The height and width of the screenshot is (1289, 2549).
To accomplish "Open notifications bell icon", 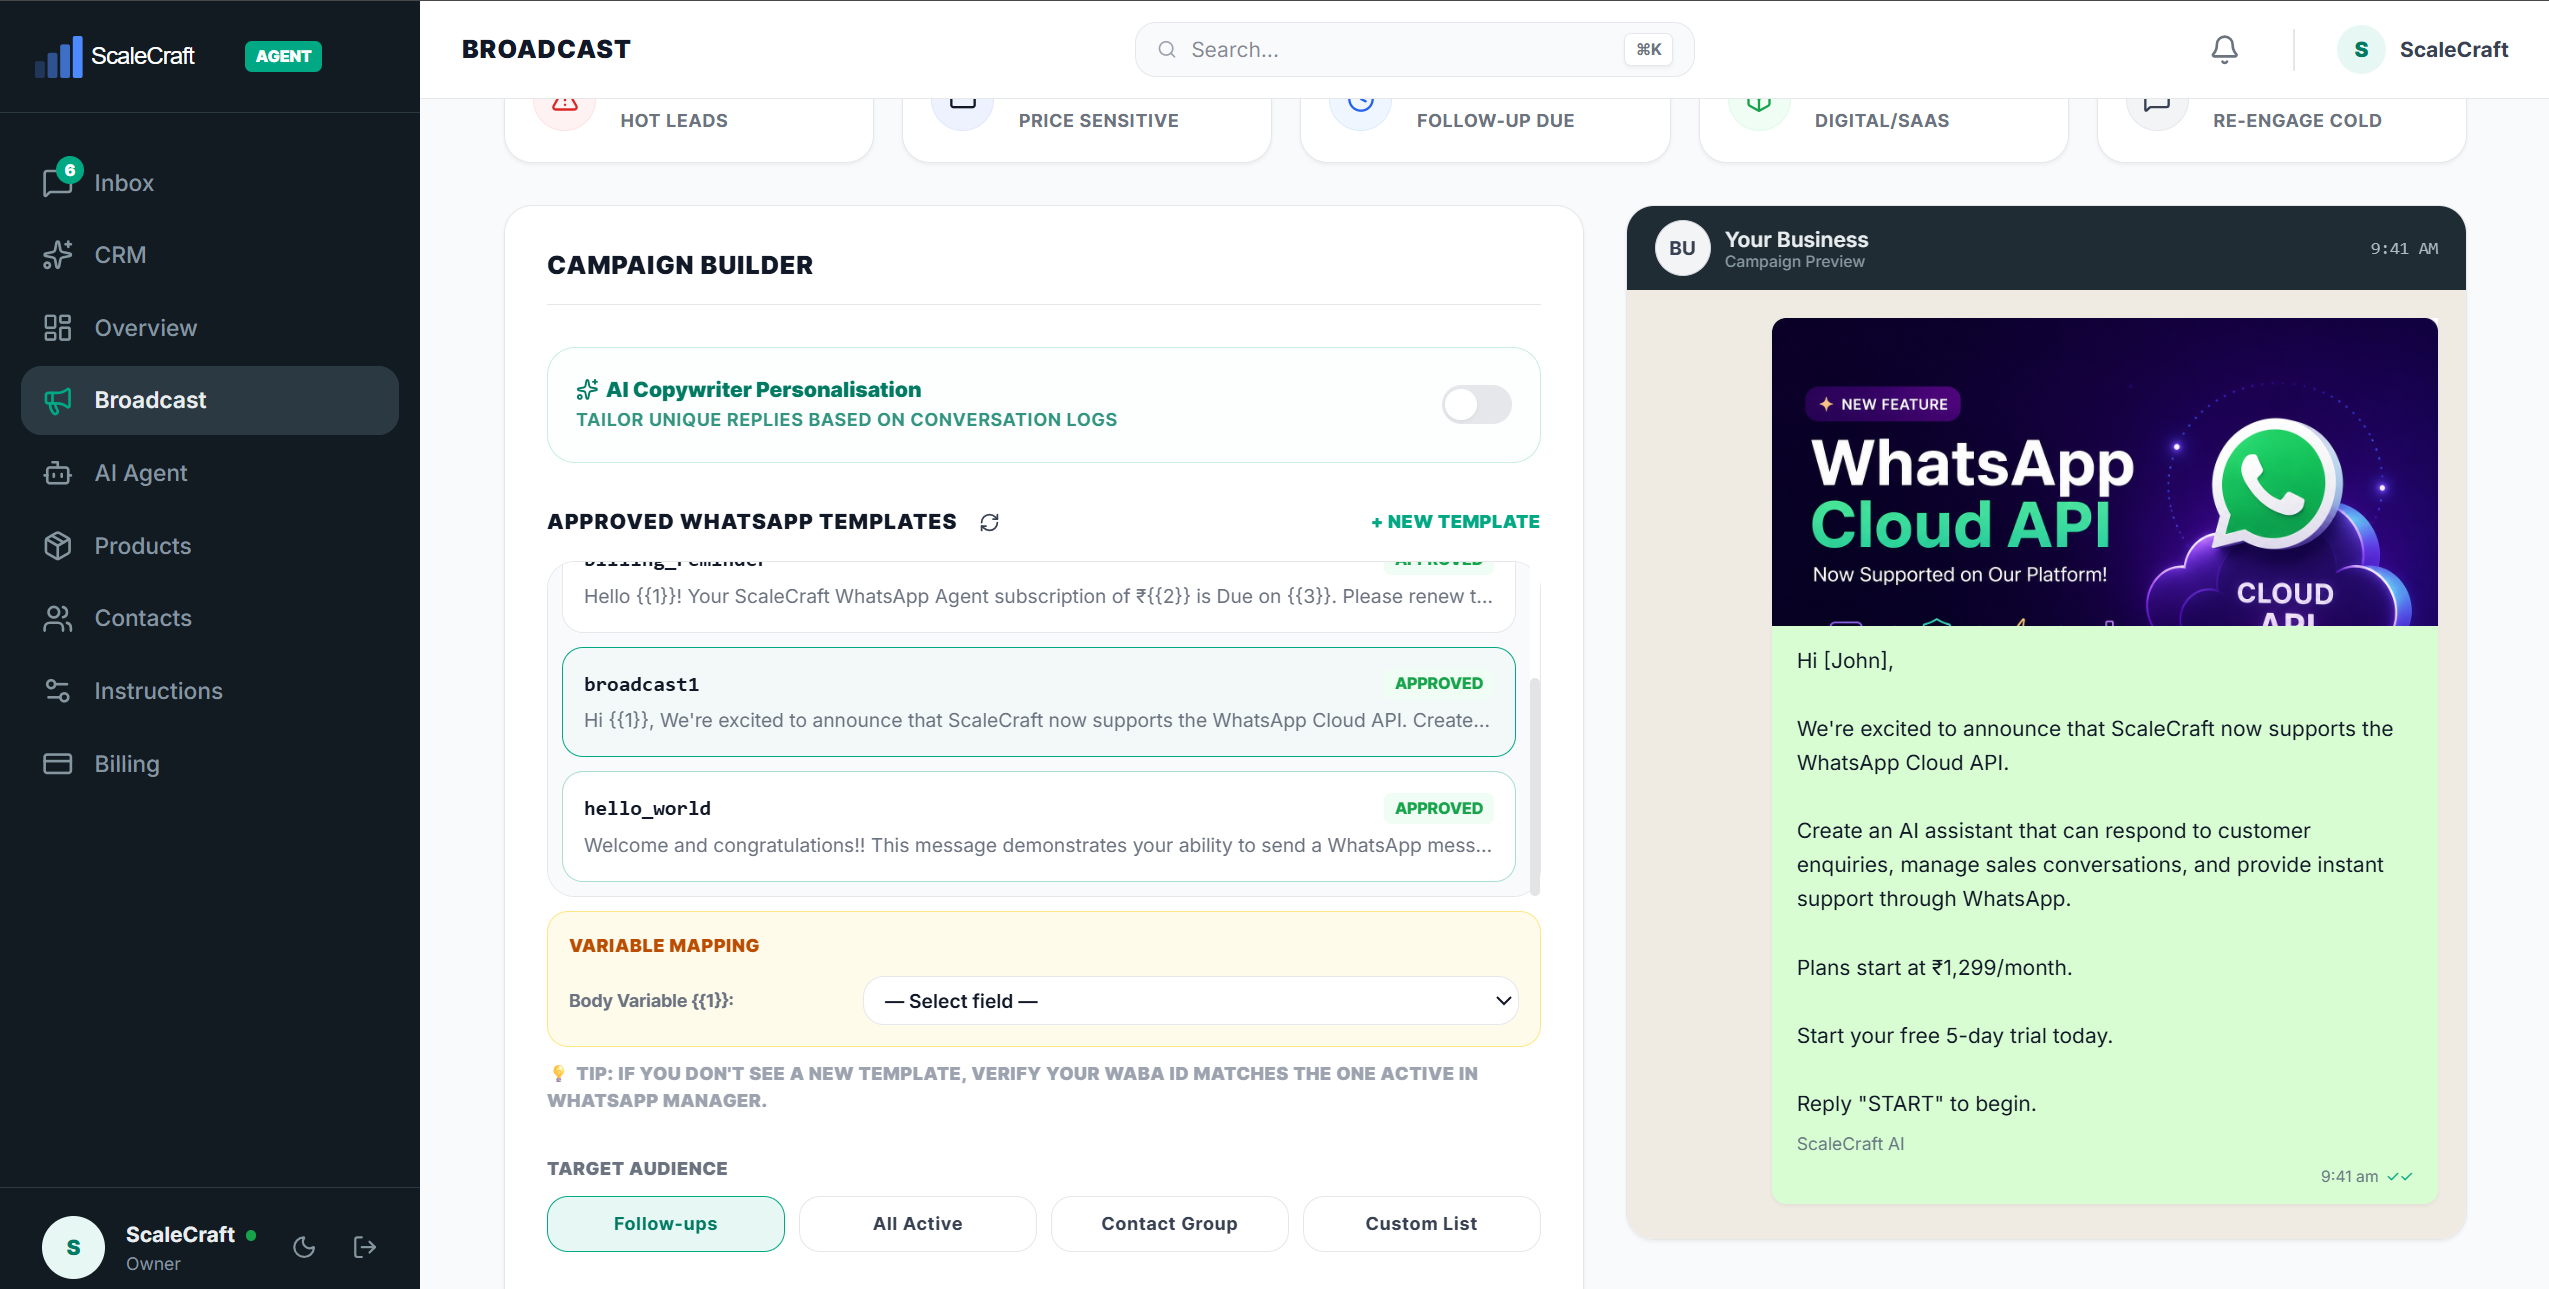I will [x=2224, y=49].
